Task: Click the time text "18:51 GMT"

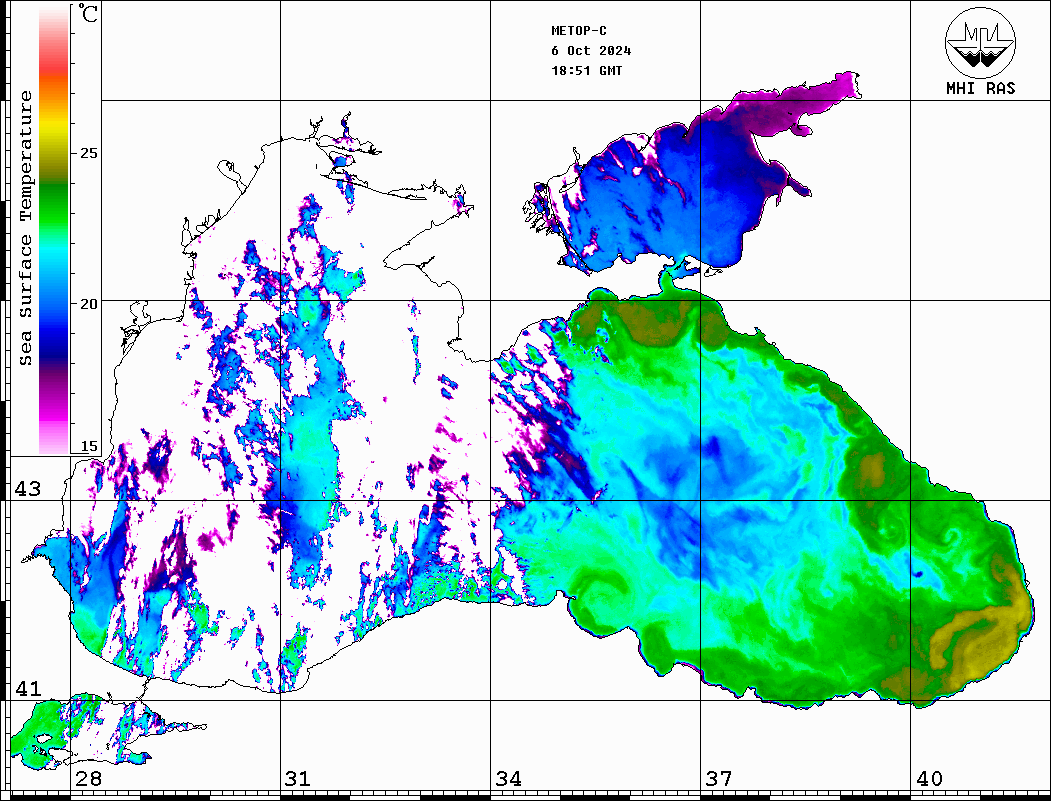Action: click(586, 70)
